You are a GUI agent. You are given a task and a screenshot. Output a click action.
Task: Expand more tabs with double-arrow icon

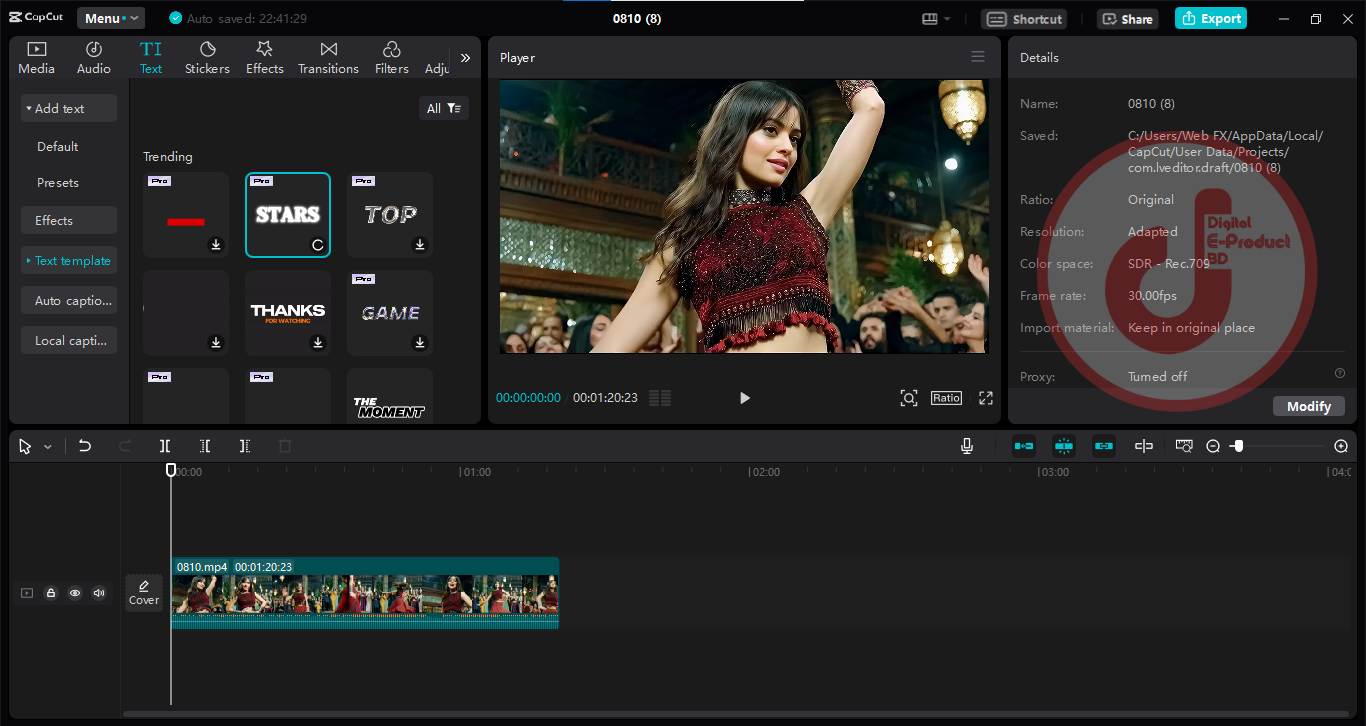pos(465,58)
